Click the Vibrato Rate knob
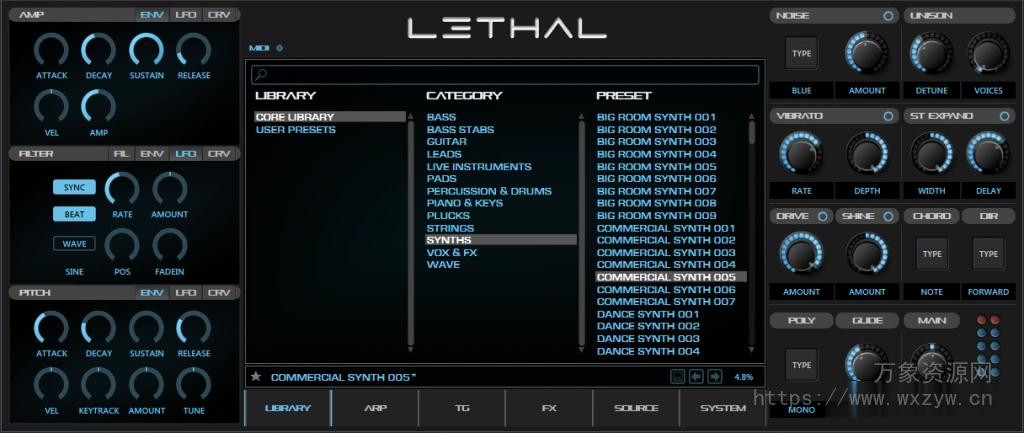The height and width of the screenshot is (433, 1024). click(x=801, y=153)
